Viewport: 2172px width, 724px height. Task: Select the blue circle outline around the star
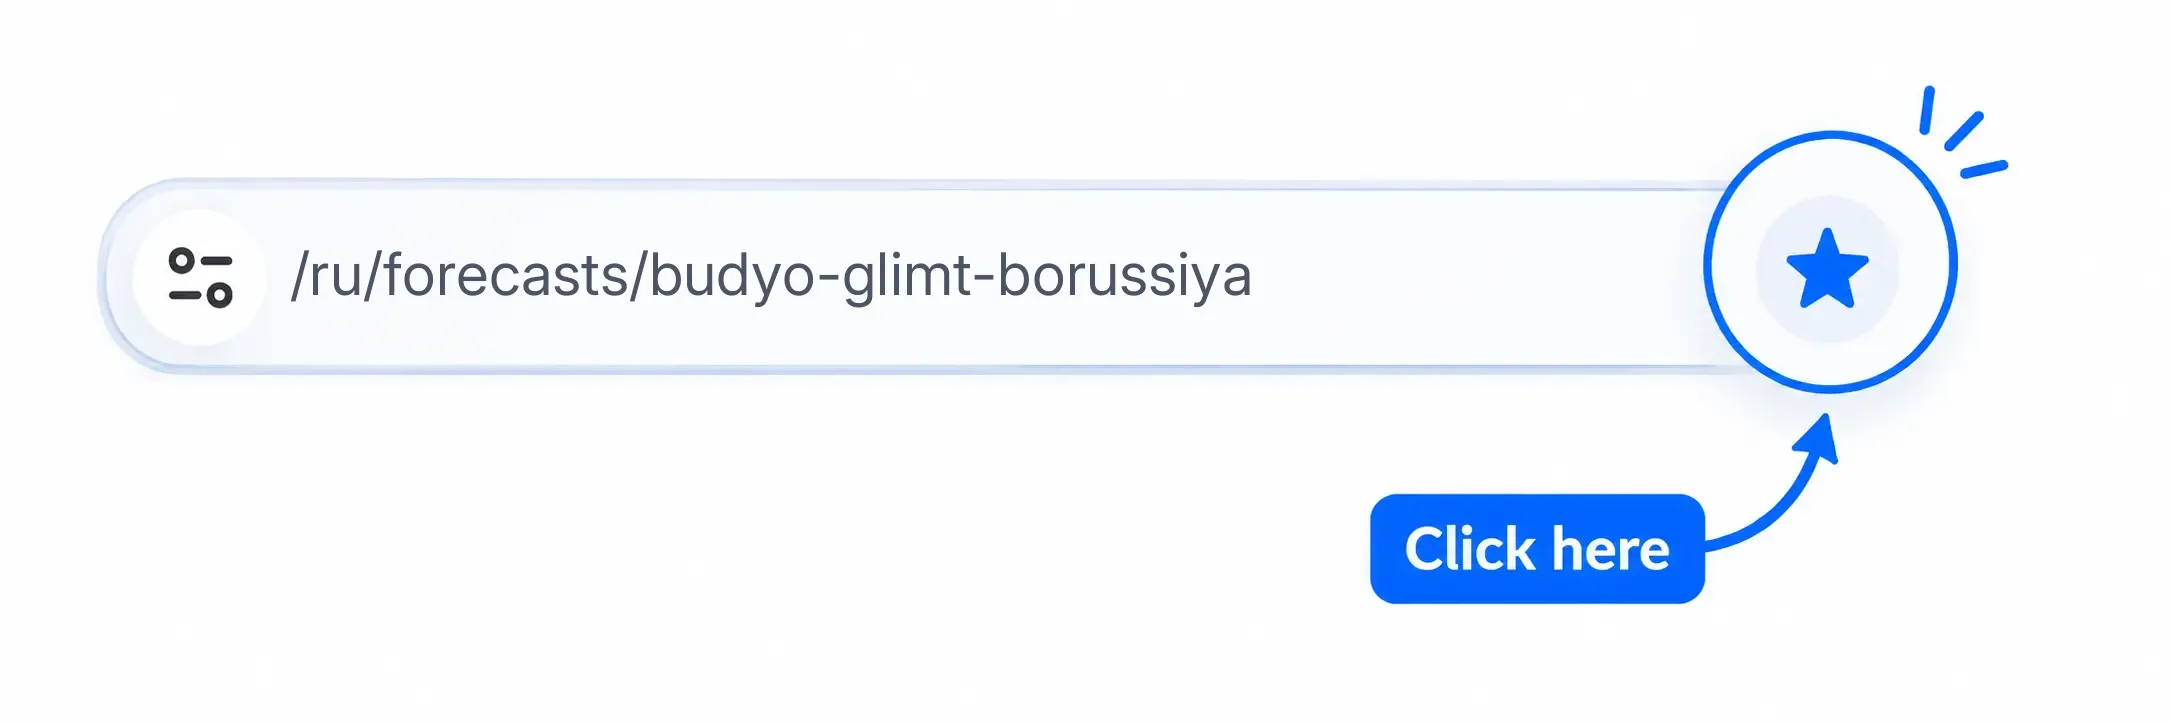coord(1830,262)
